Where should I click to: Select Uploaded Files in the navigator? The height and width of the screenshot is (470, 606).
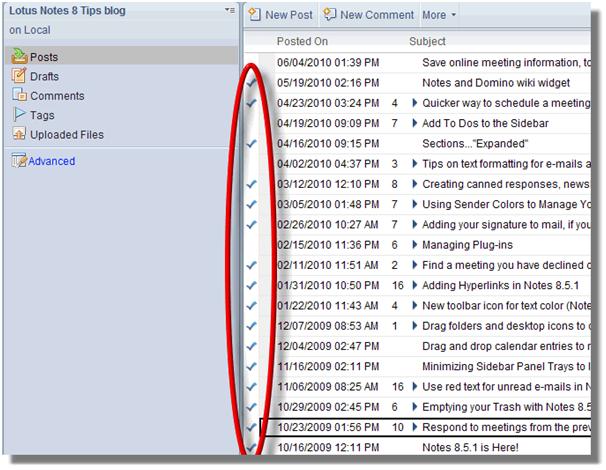[x=67, y=135]
